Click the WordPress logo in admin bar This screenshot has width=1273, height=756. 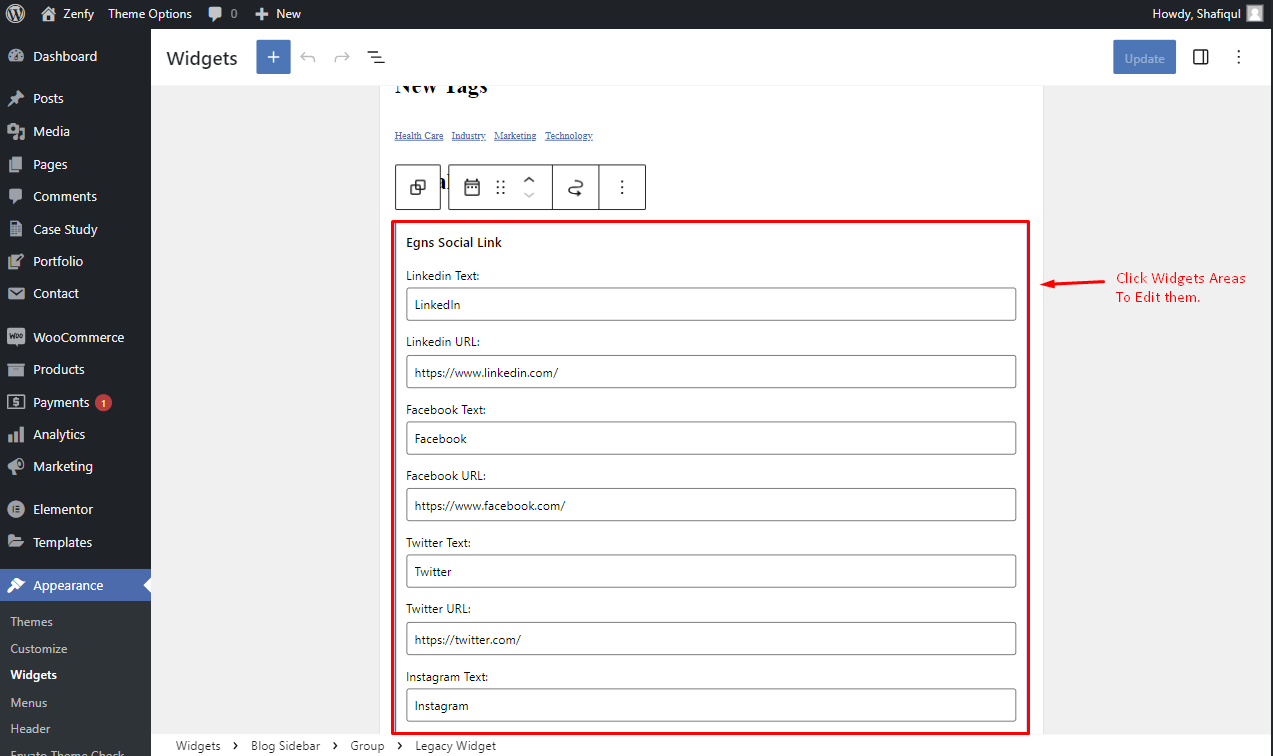coord(15,14)
